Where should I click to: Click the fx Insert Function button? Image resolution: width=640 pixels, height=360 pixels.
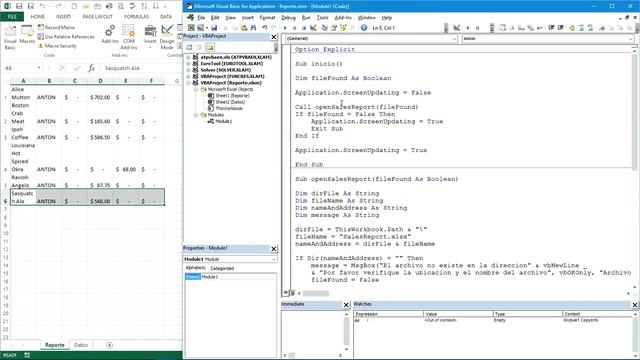91,68
